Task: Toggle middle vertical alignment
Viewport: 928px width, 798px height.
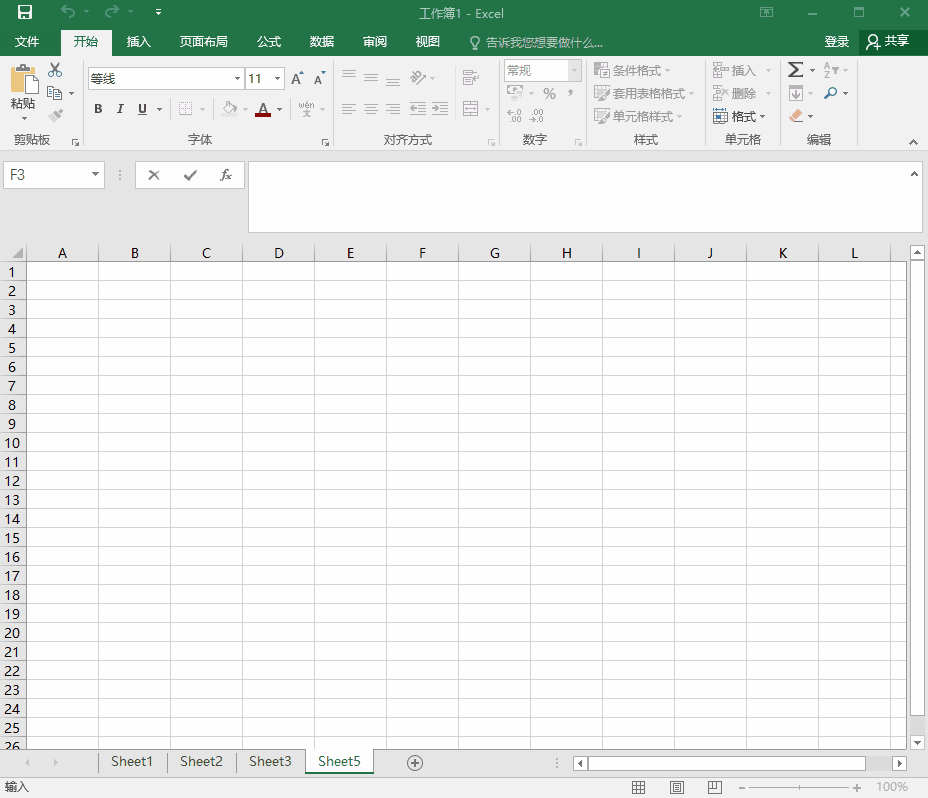Action: tap(371, 78)
